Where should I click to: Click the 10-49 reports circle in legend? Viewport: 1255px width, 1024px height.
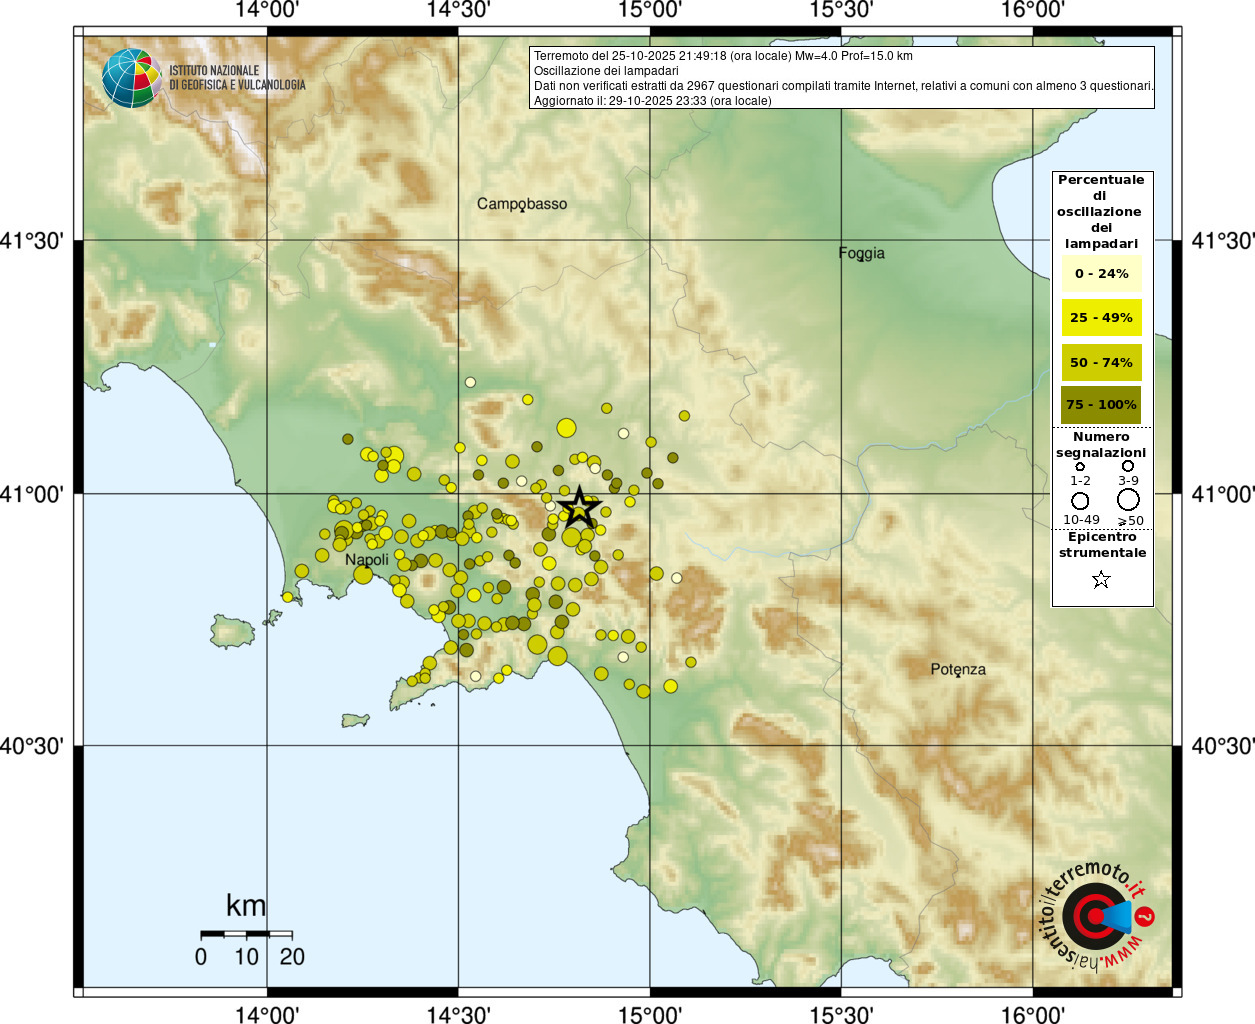click(x=1080, y=501)
